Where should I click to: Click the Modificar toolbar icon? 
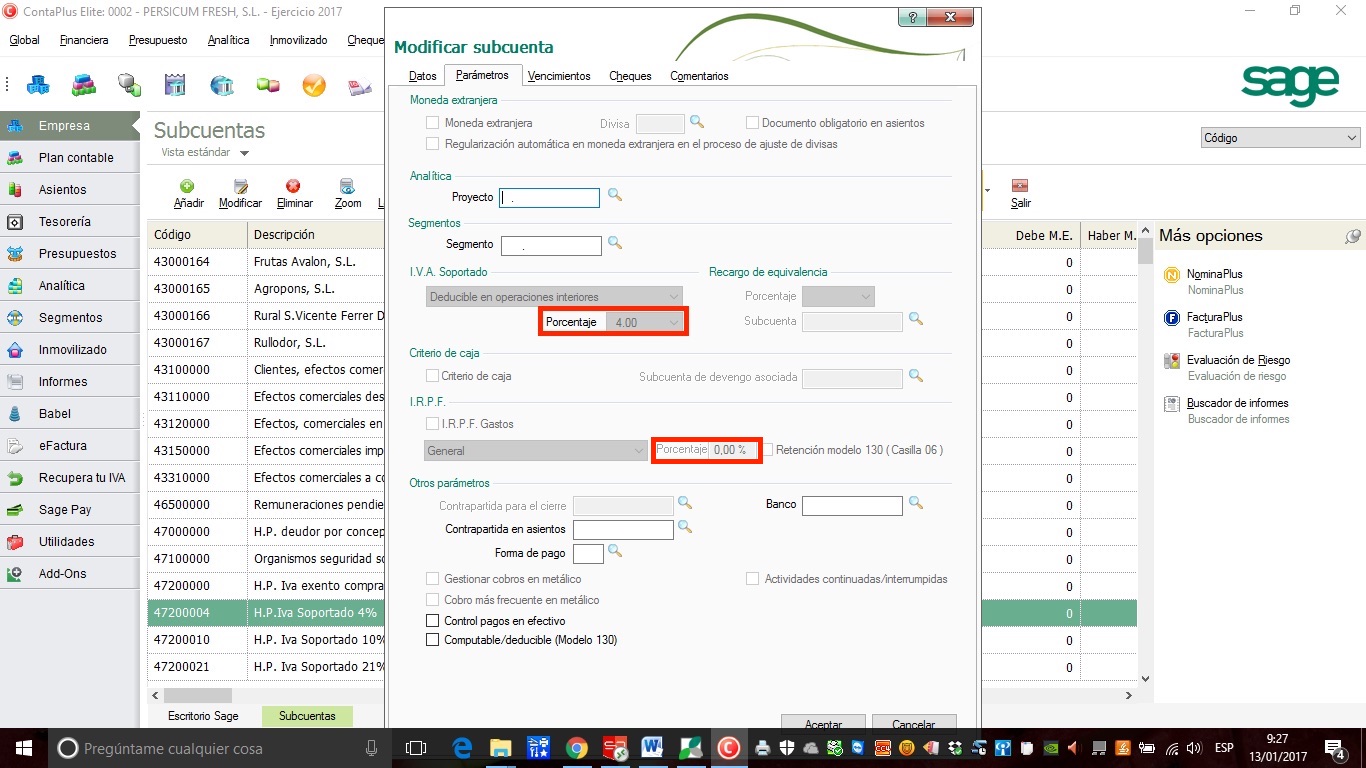point(240,187)
